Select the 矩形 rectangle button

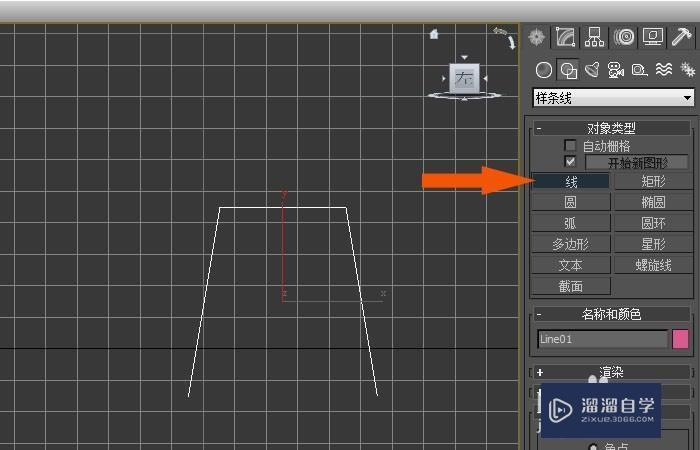[x=653, y=181]
